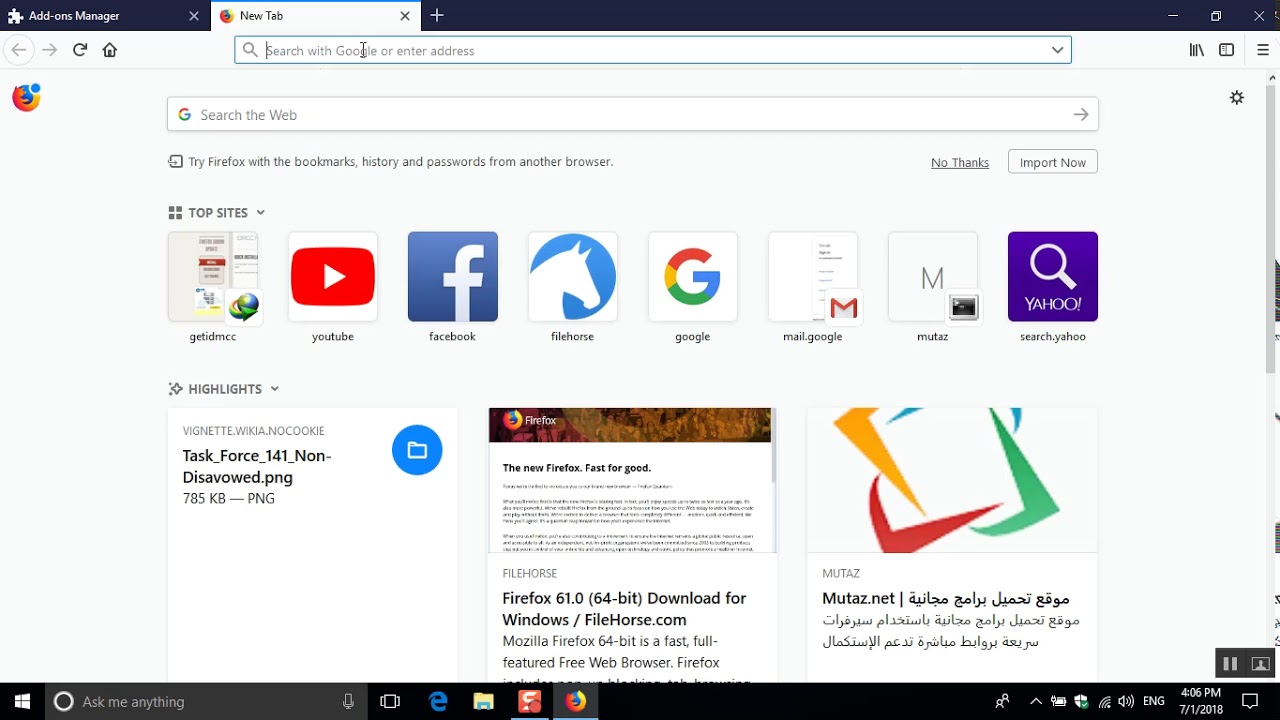Switch ENG input language indicator
The width and height of the screenshot is (1280, 720).
1153,701
